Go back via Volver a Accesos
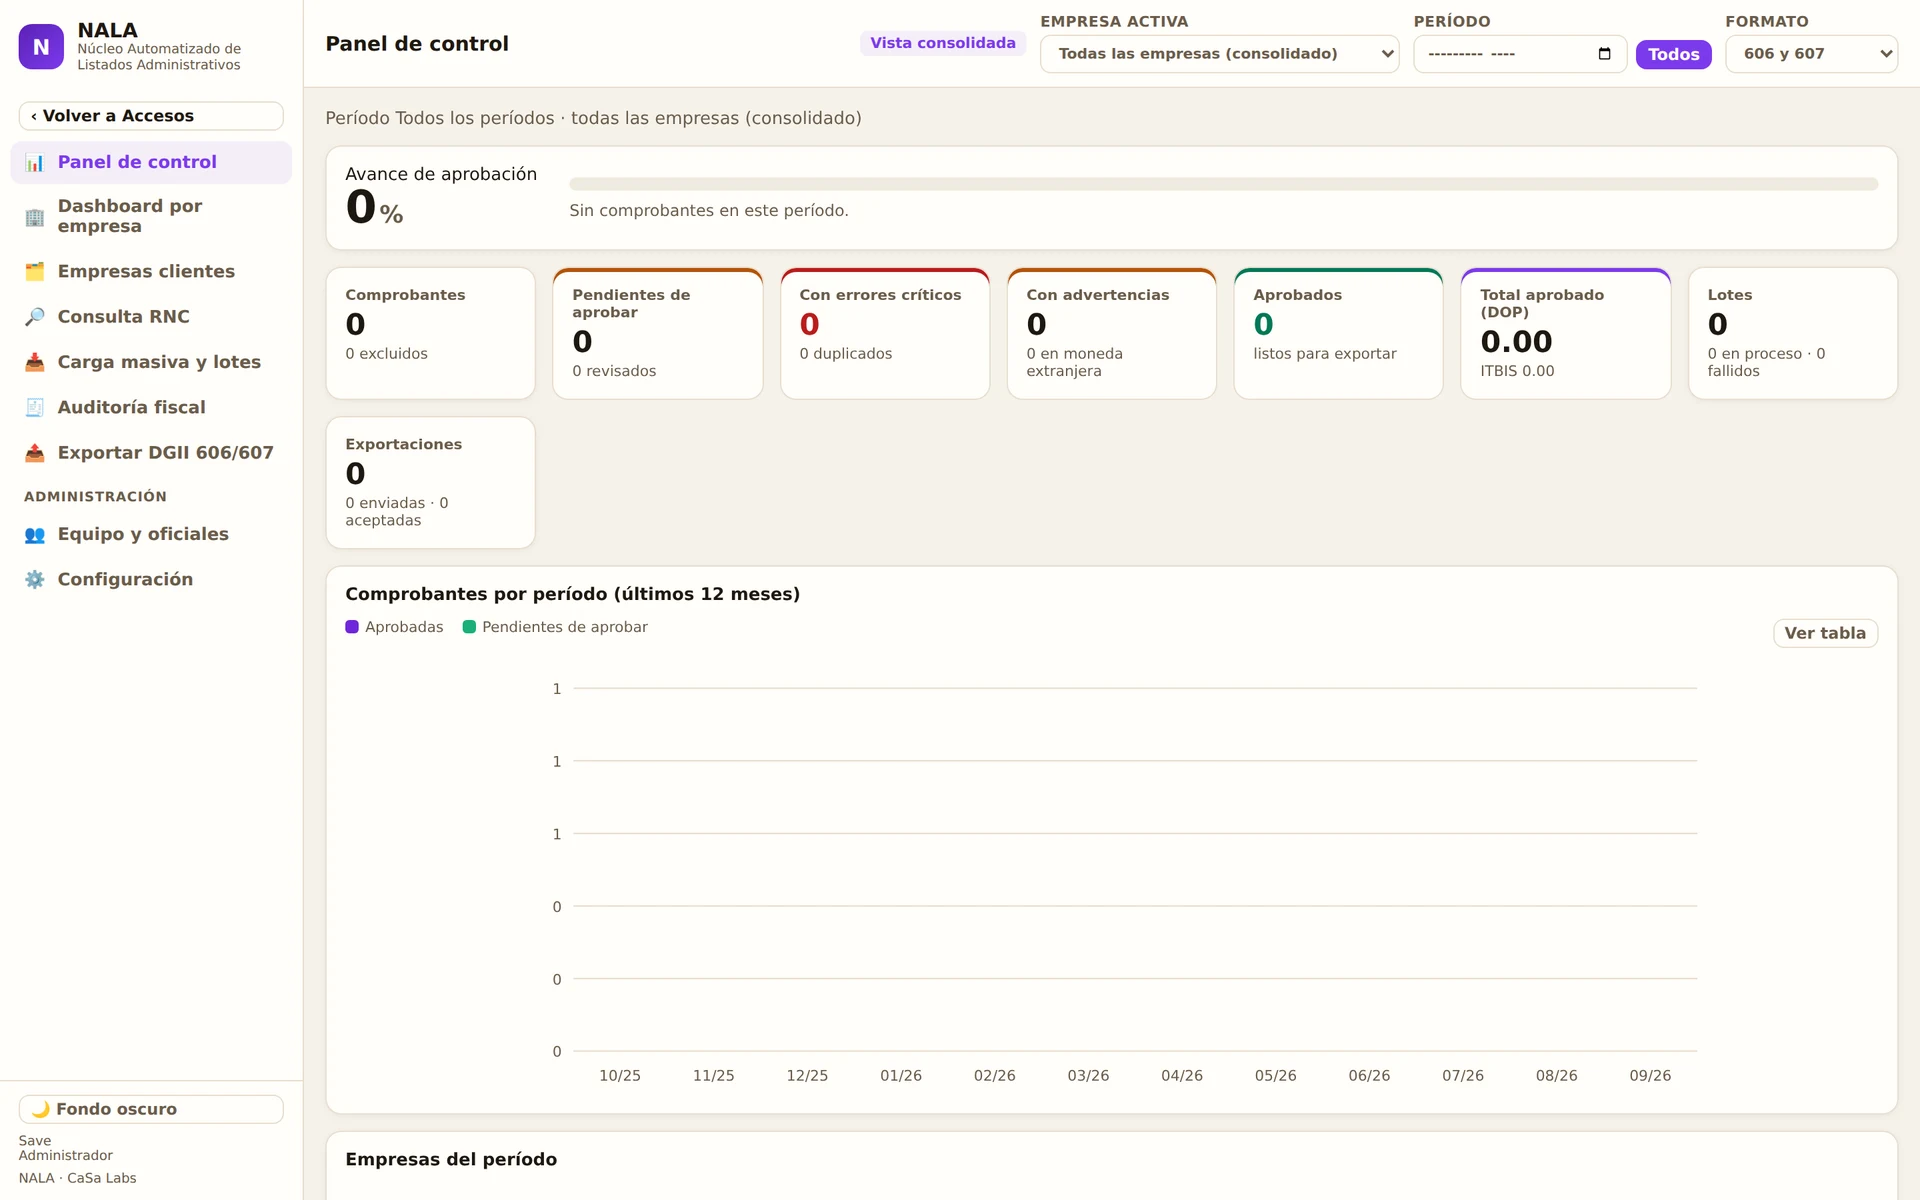Image resolution: width=1920 pixels, height=1200 pixels. point(151,116)
